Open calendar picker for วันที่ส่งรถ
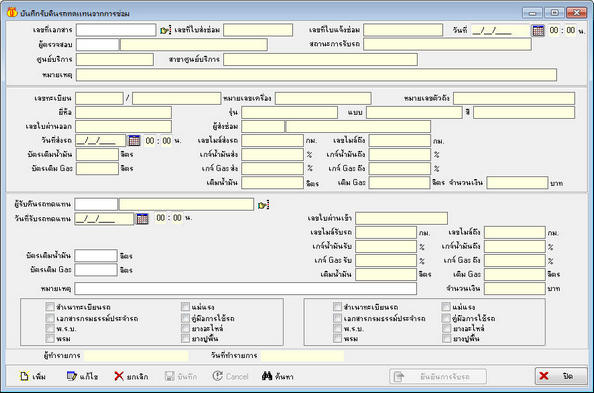This screenshot has height=393, width=594. pyautogui.click(x=134, y=141)
